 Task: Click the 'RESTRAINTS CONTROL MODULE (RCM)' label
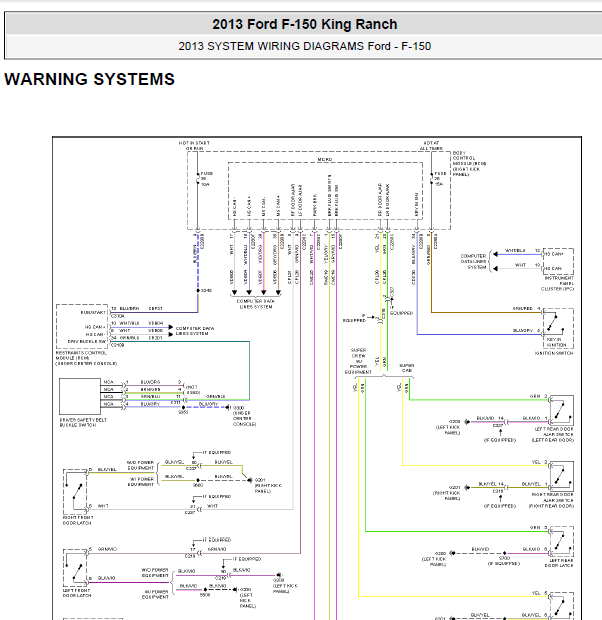coord(86,358)
